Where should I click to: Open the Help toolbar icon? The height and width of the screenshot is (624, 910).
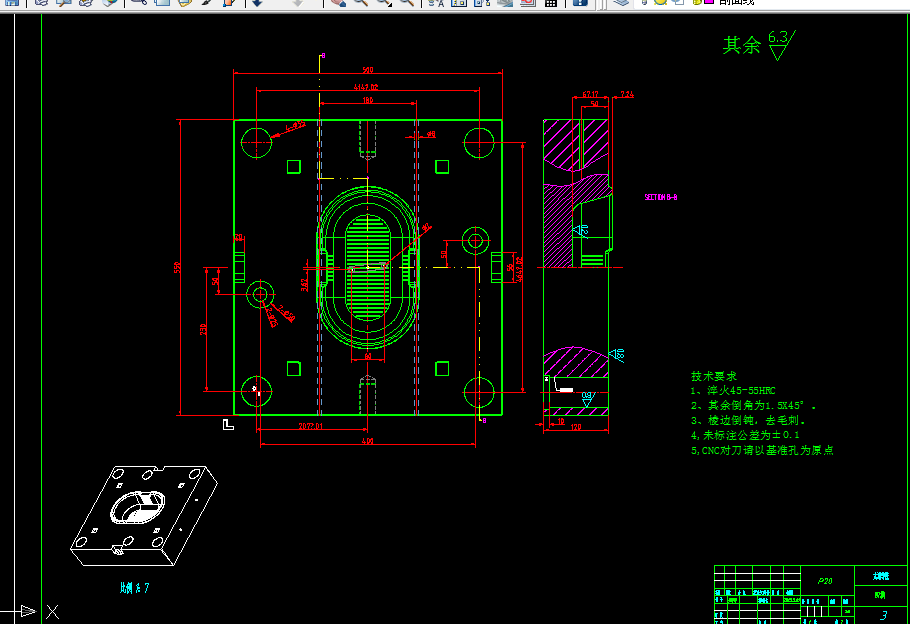(580, 2)
